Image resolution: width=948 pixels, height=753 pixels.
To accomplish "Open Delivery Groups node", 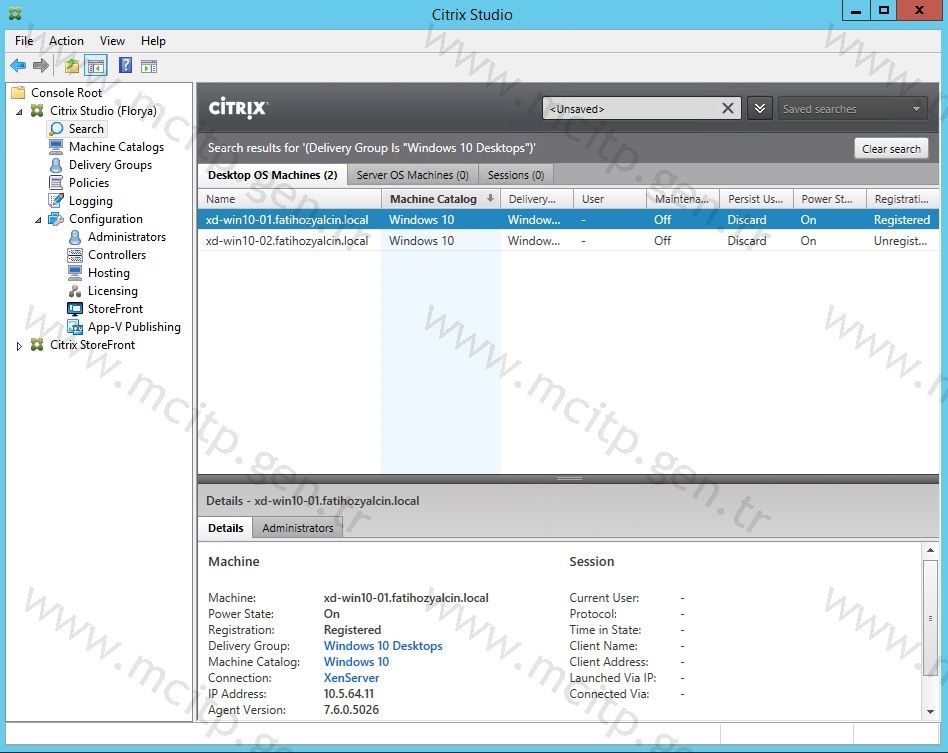I will (110, 165).
